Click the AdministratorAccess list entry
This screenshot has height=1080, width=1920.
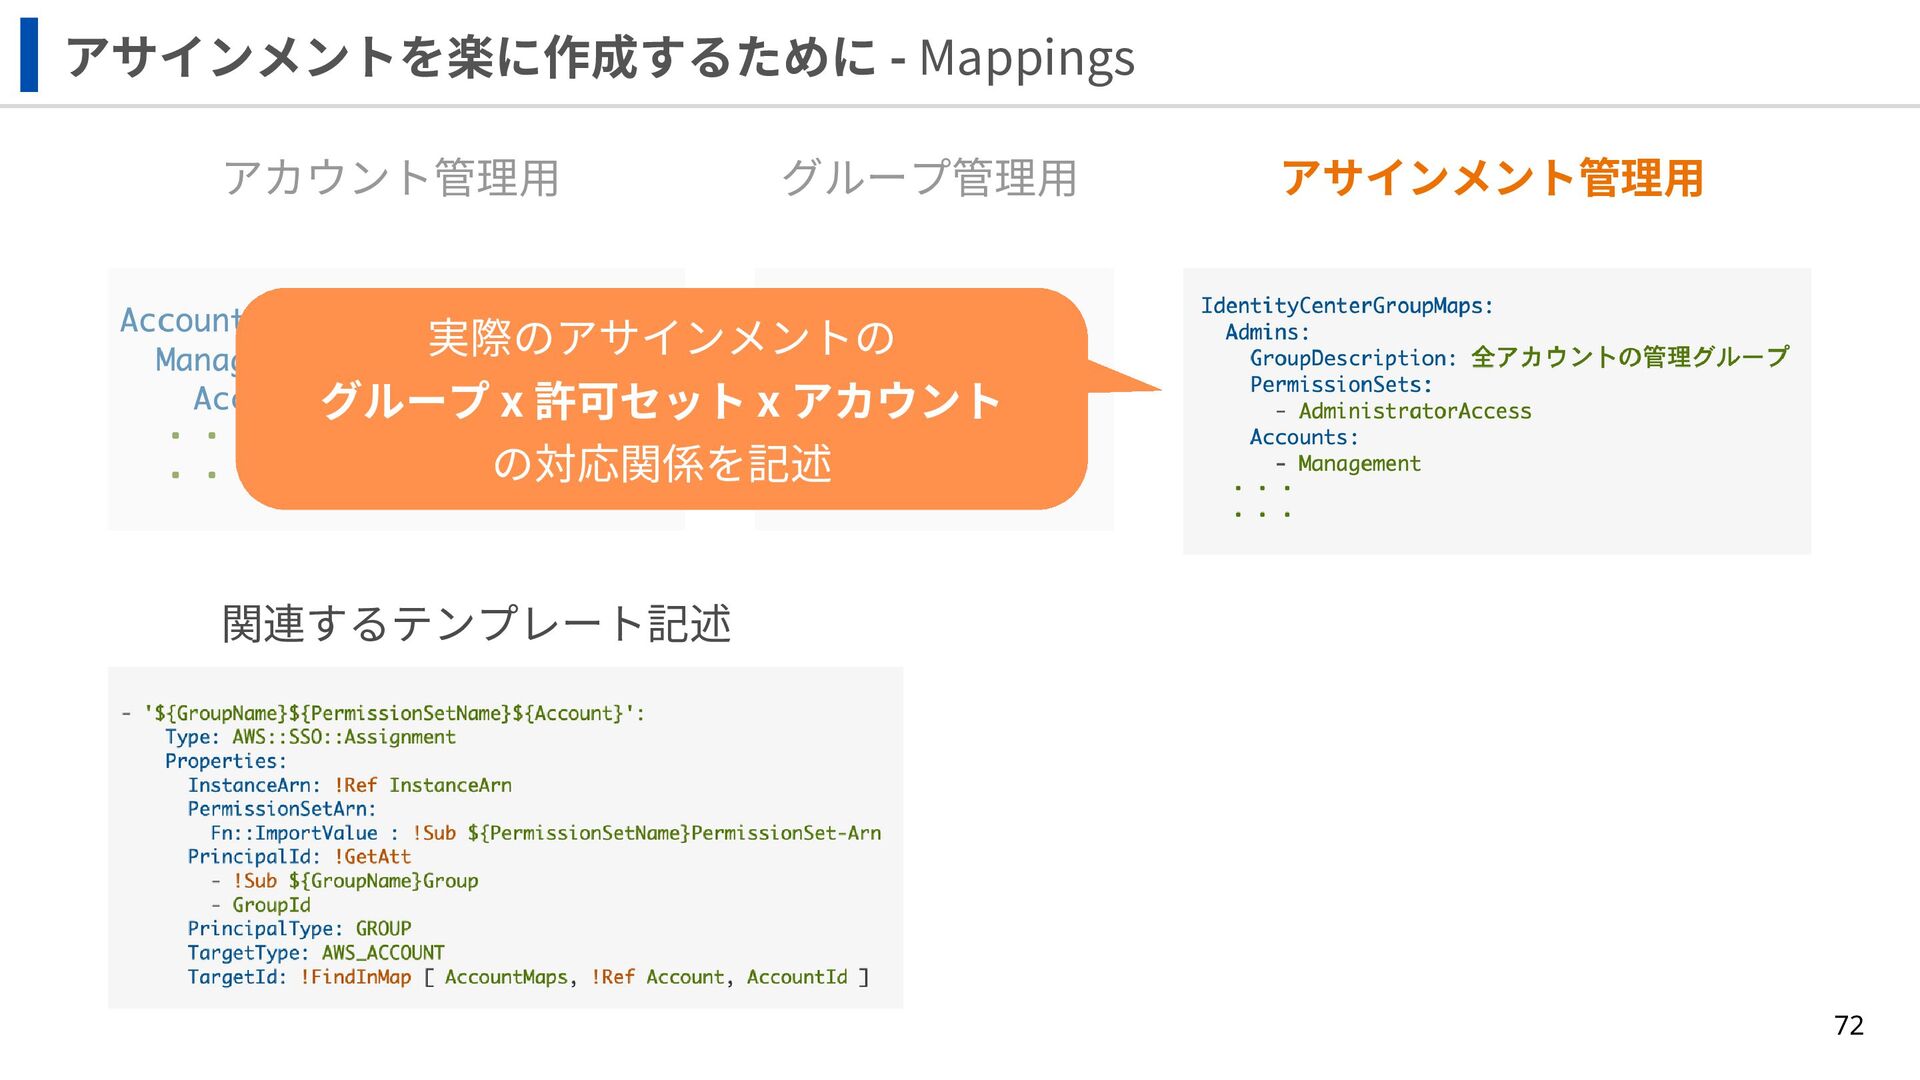(1414, 411)
